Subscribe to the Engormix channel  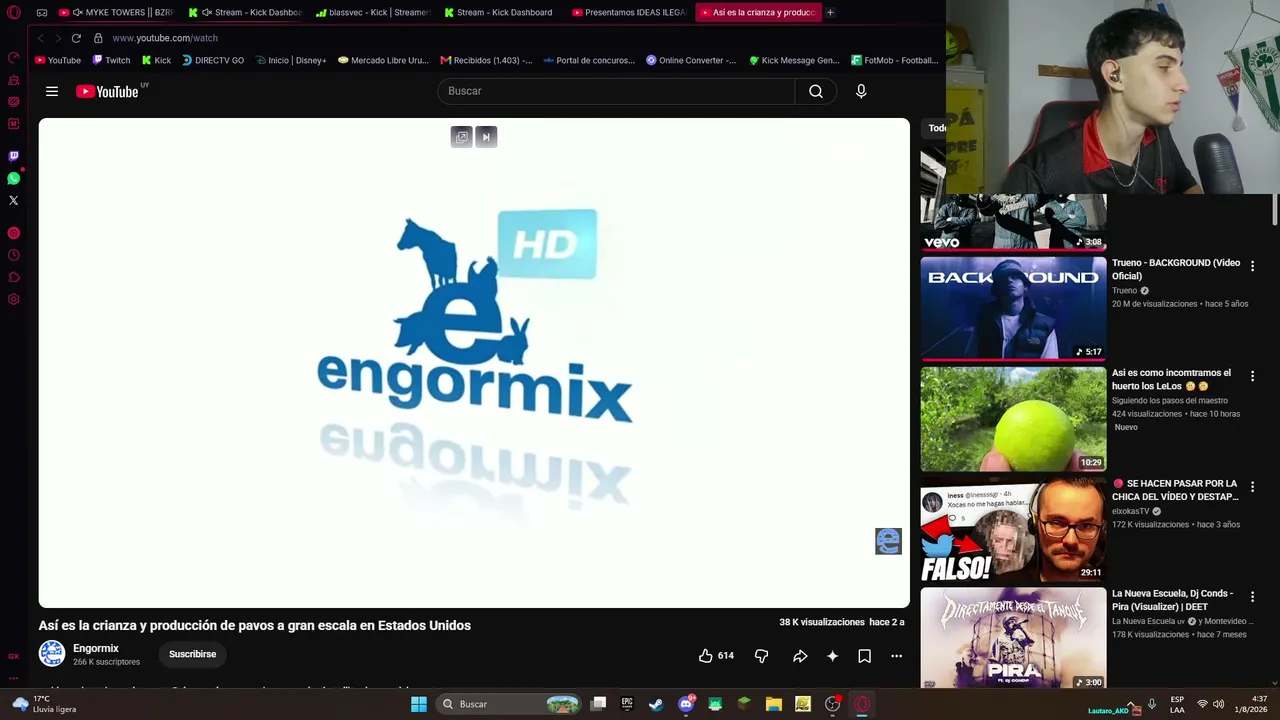pyautogui.click(x=192, y=654)
